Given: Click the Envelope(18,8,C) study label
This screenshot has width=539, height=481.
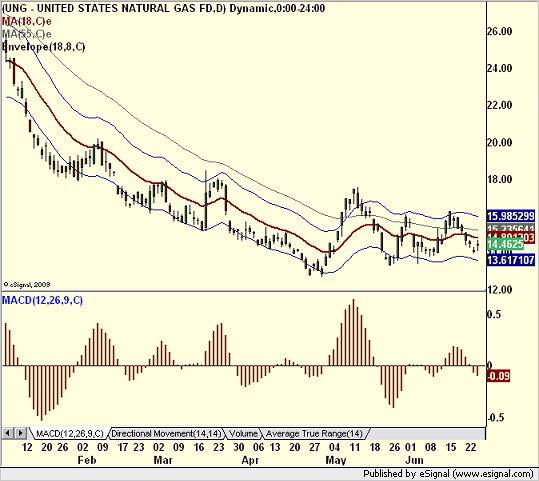Looking at the screenshot, I should (44, 47).
